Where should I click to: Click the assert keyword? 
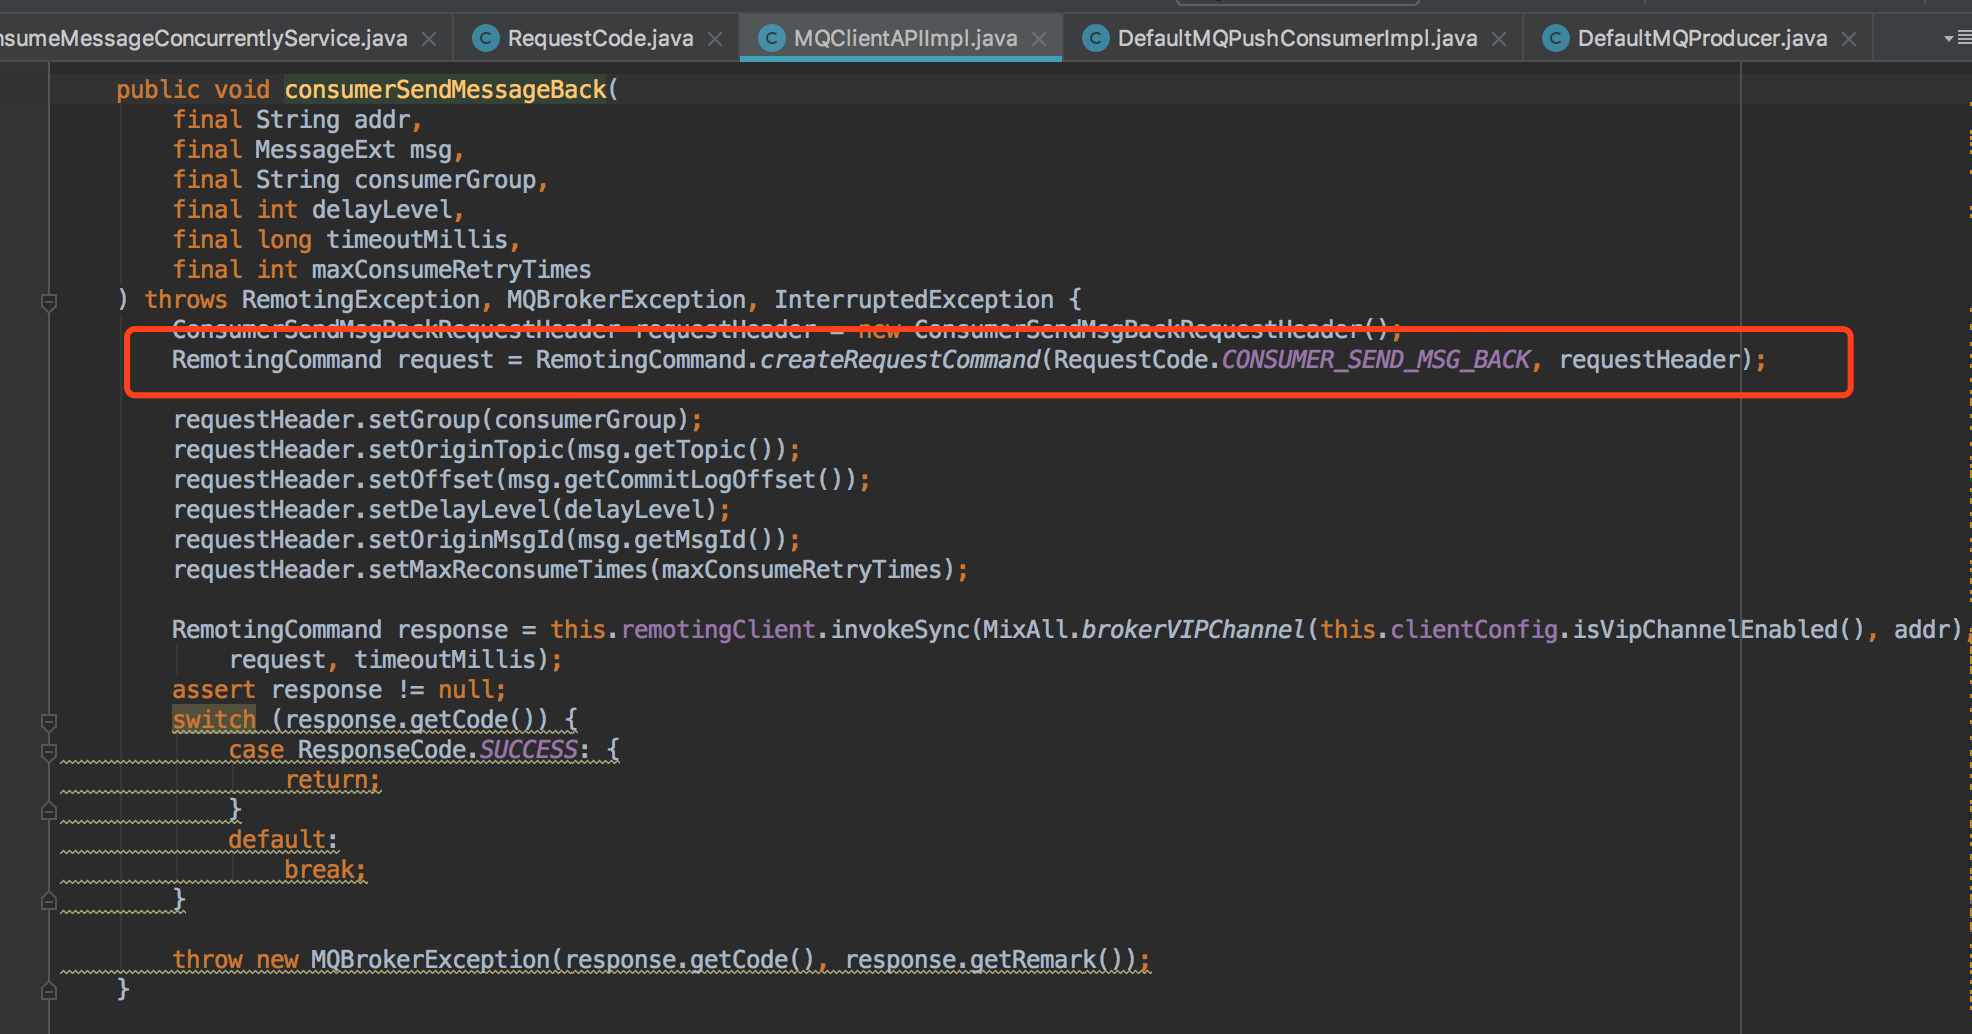214,690
